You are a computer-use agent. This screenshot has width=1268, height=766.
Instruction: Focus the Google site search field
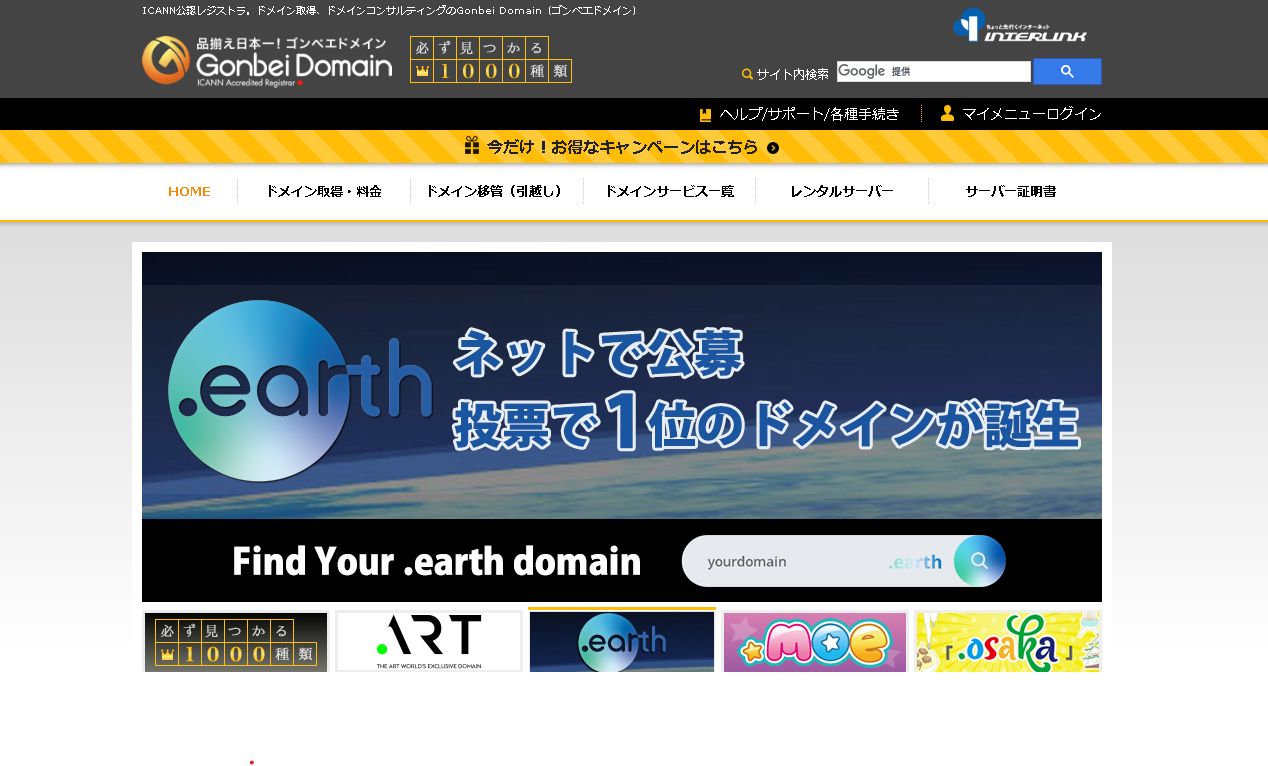click(x=933, y=71)
